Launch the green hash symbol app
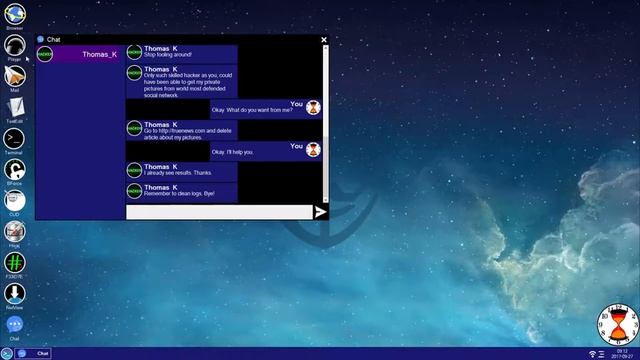 point(15,262)
